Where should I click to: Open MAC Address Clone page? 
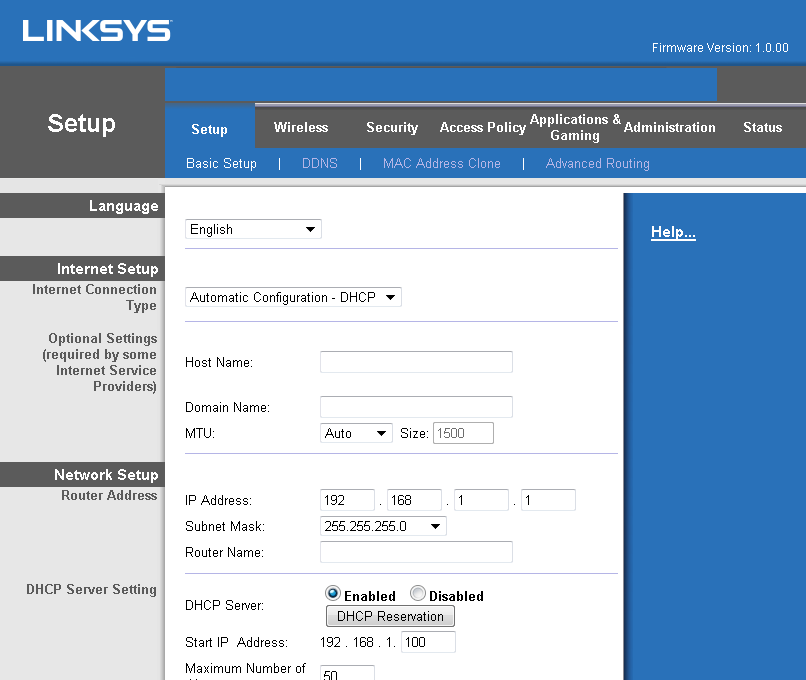point(442,163)
